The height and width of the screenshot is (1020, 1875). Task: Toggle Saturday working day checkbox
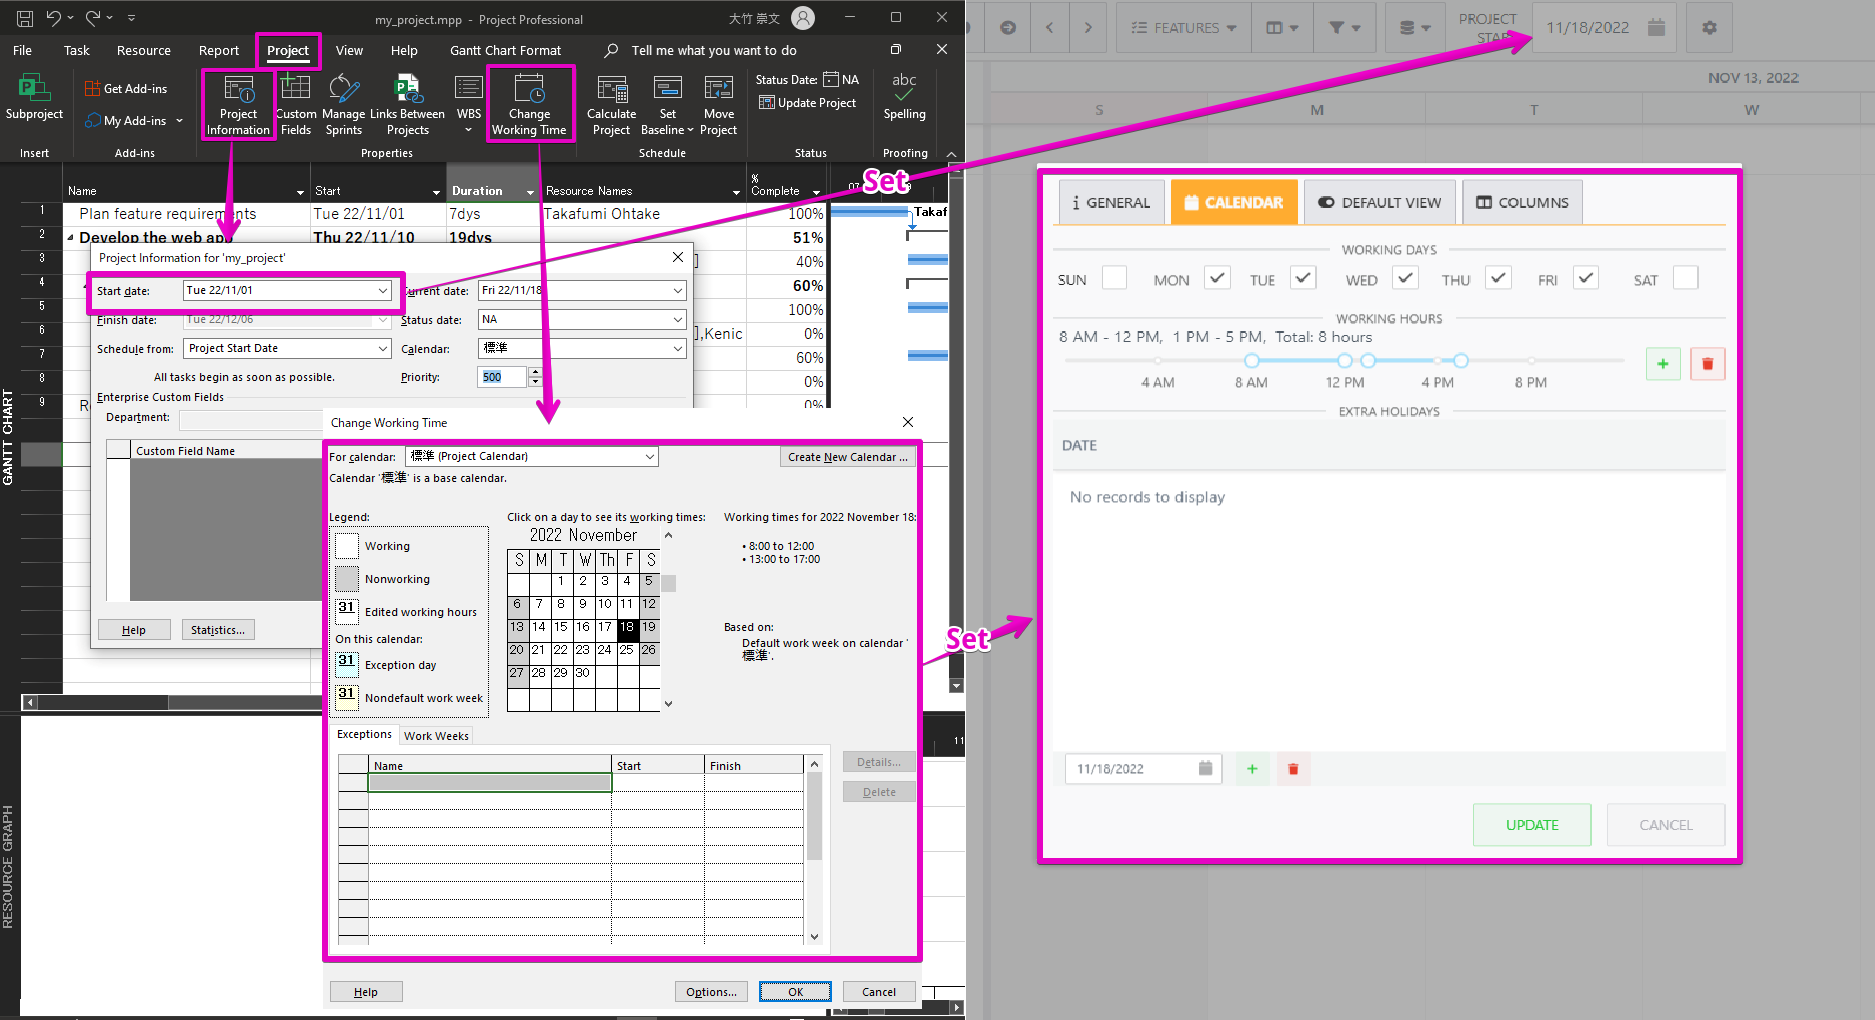[1685, 278]
